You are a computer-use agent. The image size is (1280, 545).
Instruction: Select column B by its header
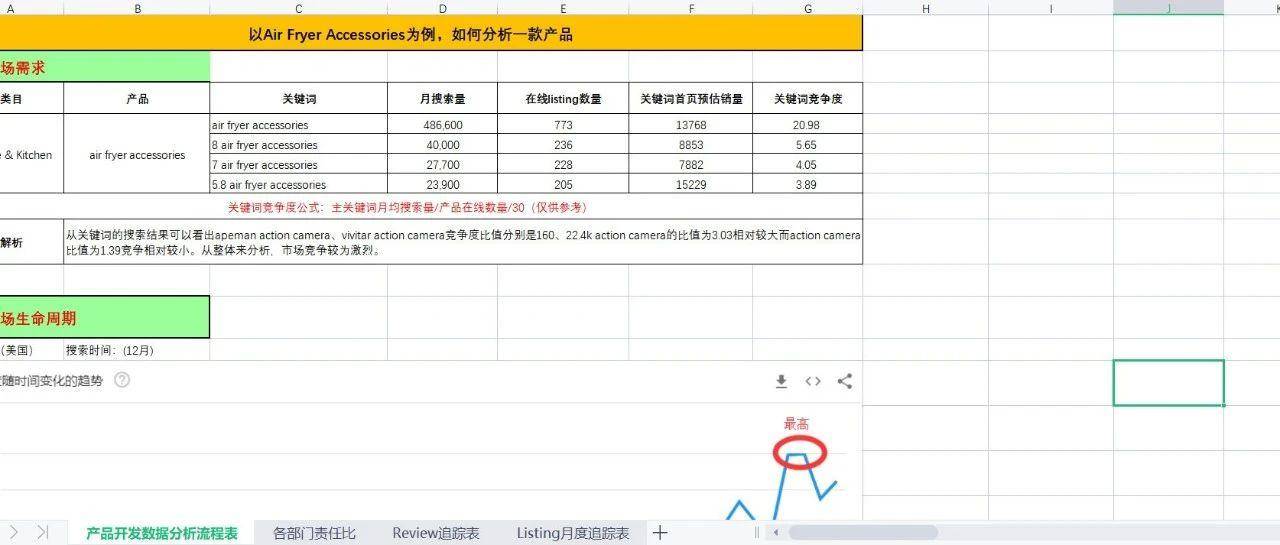(x=137, y=7)
